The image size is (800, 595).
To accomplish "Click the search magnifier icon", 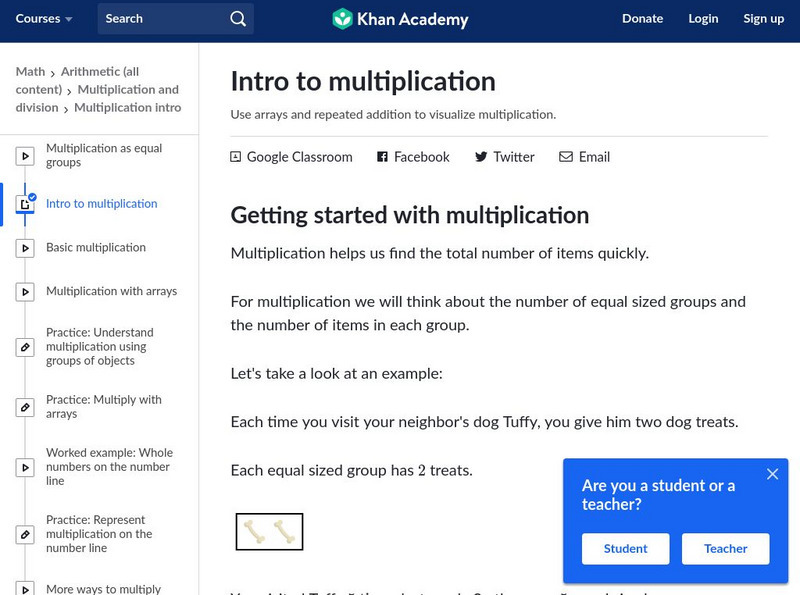I will click(x=237, y=19).
